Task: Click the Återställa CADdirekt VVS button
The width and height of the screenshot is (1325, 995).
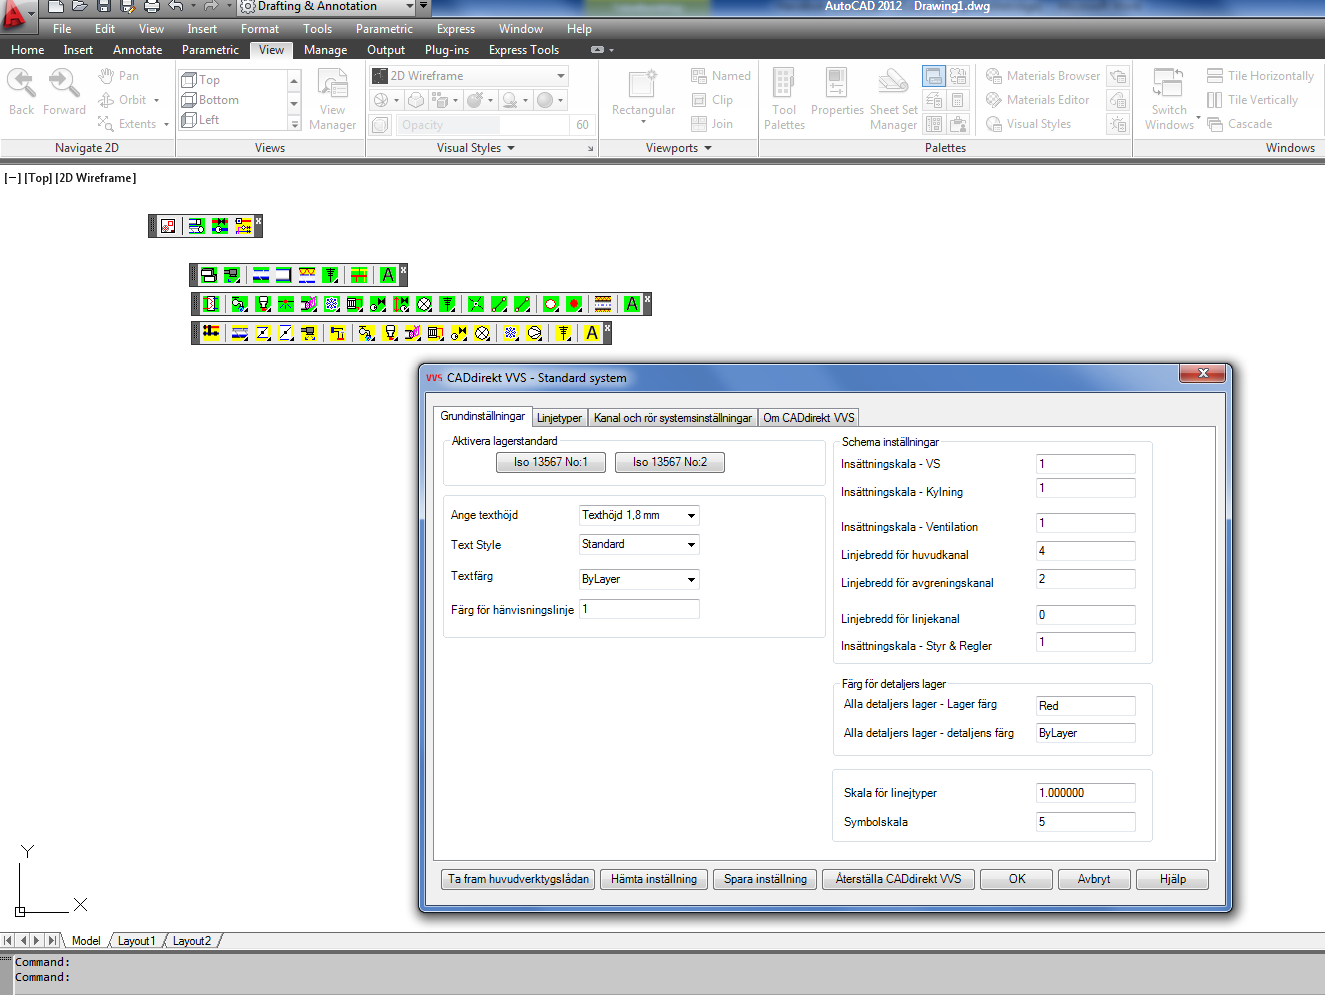Action: tap(898, 879)
